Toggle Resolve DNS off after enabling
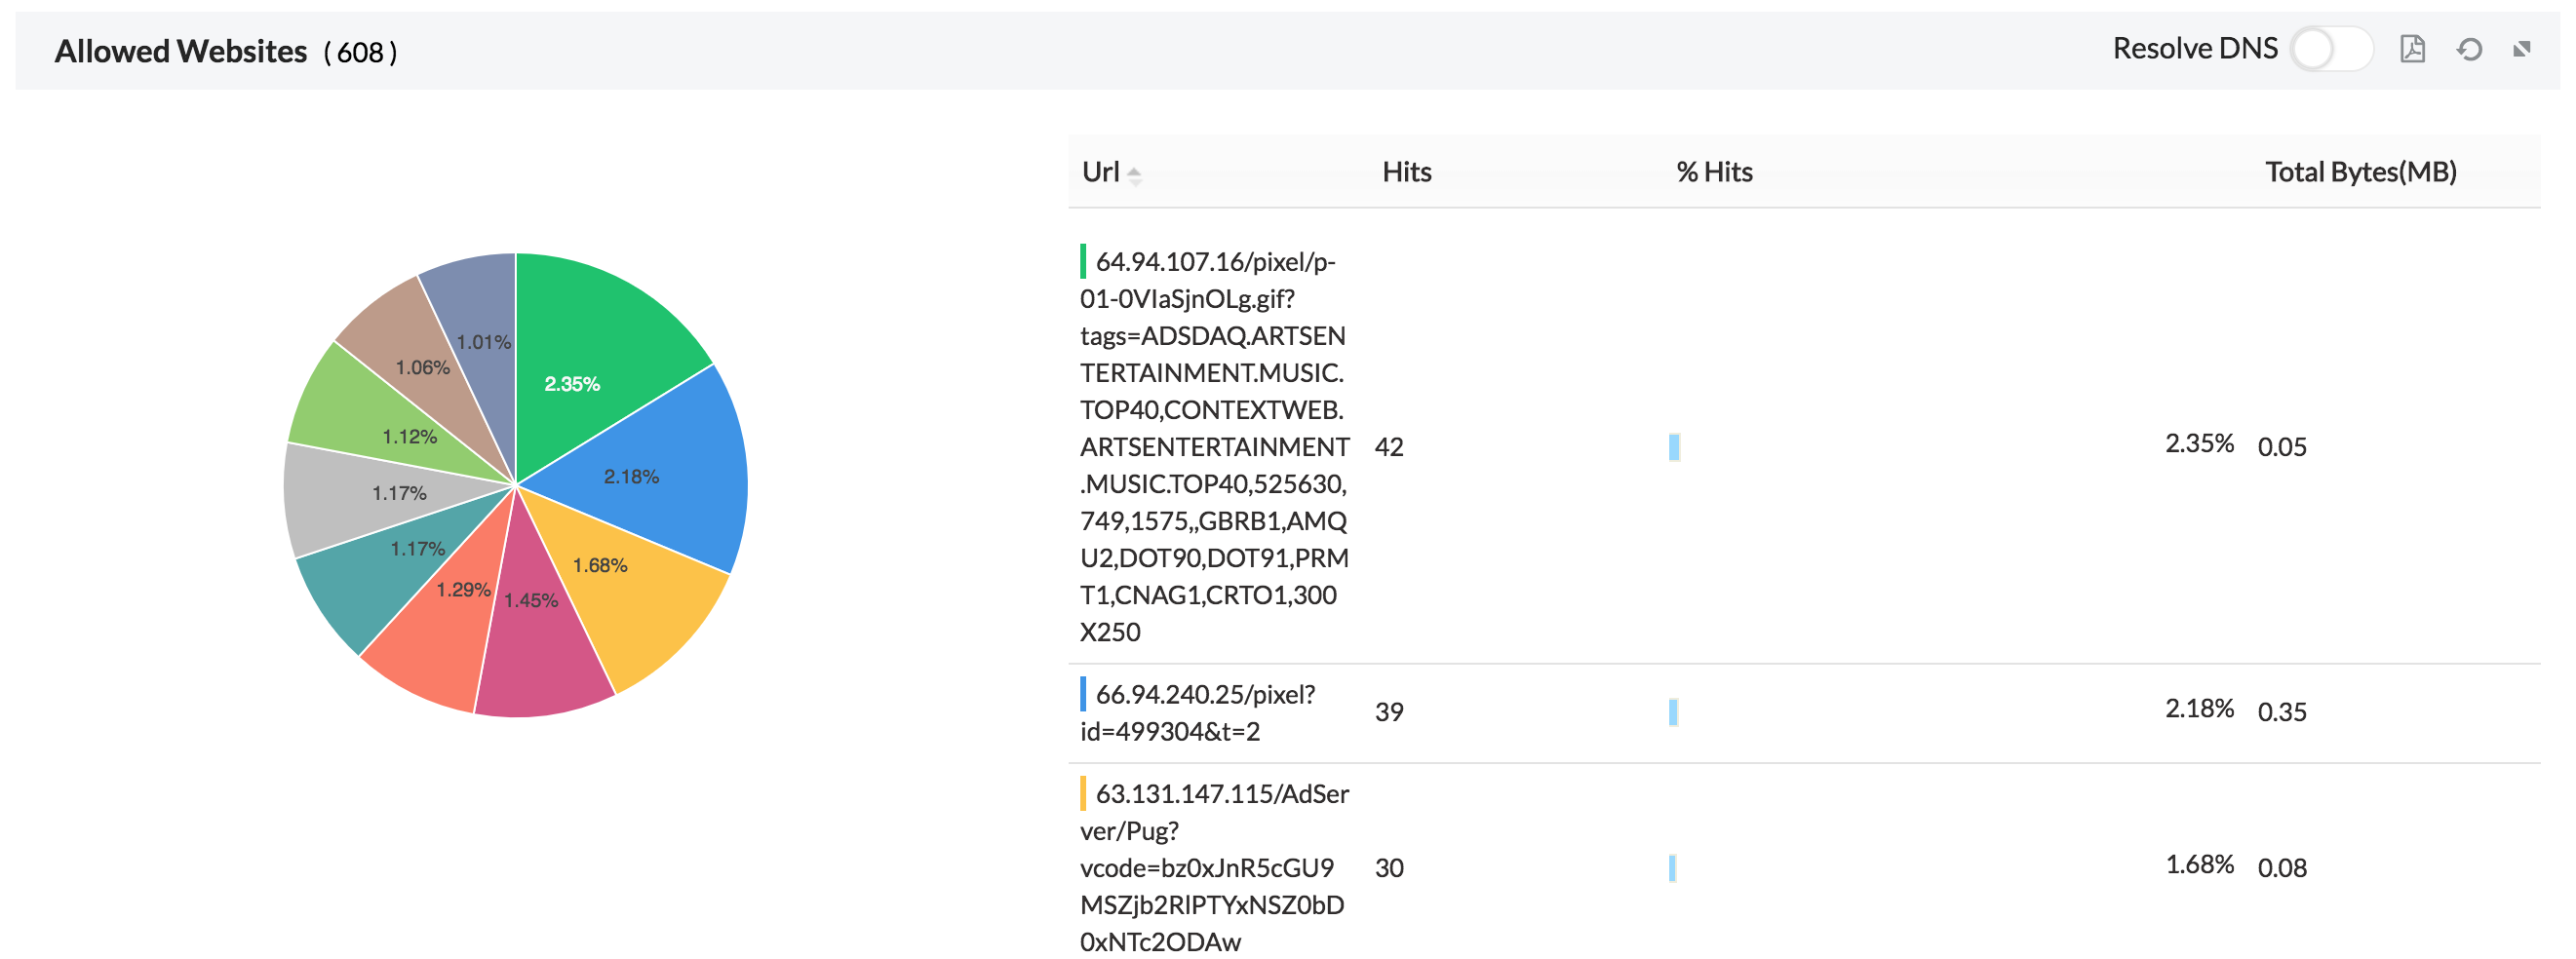Viewport: 2576px width, 959px height. click(x=2330, y=48)
